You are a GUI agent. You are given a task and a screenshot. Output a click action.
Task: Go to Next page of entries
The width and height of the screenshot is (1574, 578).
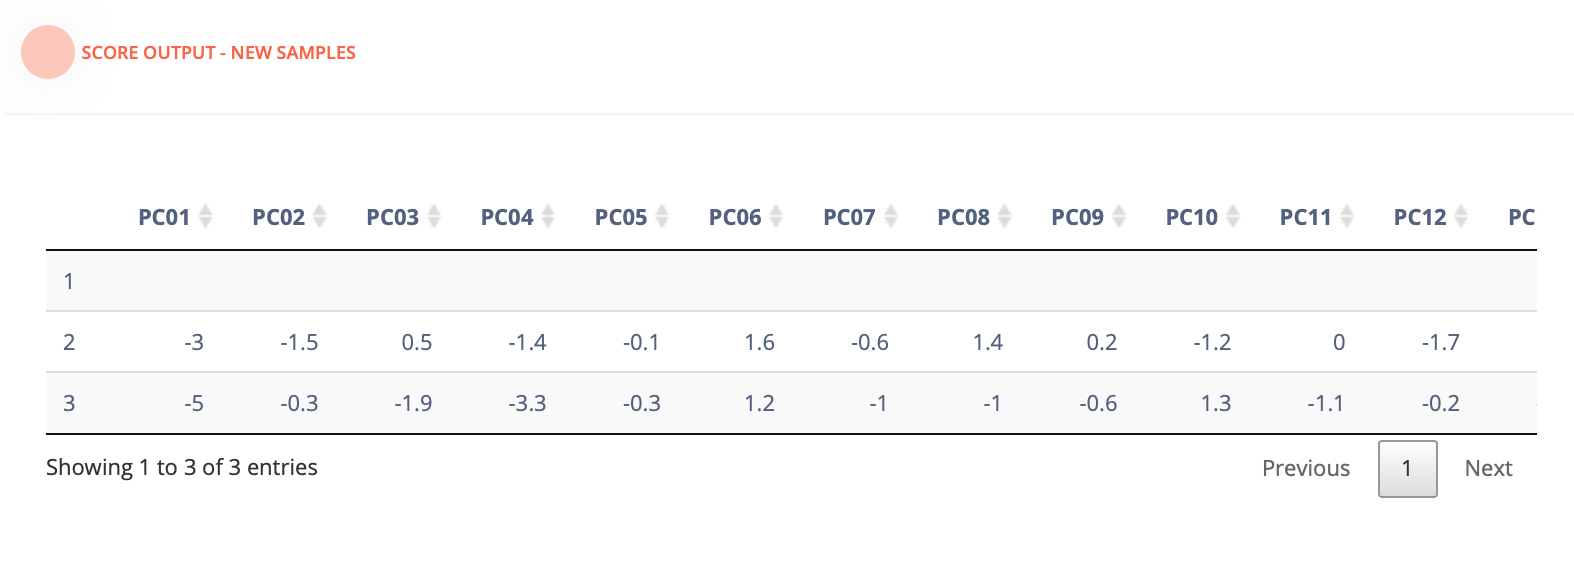click(1488, 468)
